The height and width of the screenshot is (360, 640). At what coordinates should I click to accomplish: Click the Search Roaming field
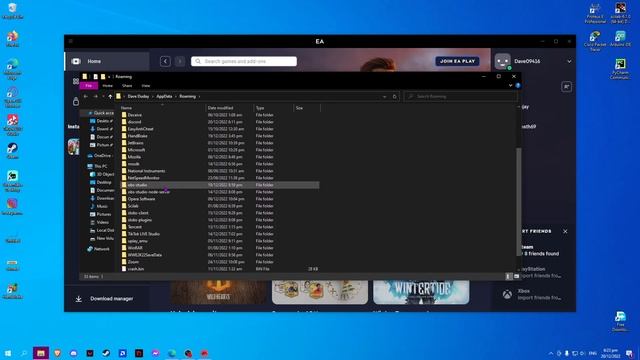pos(461,97)
